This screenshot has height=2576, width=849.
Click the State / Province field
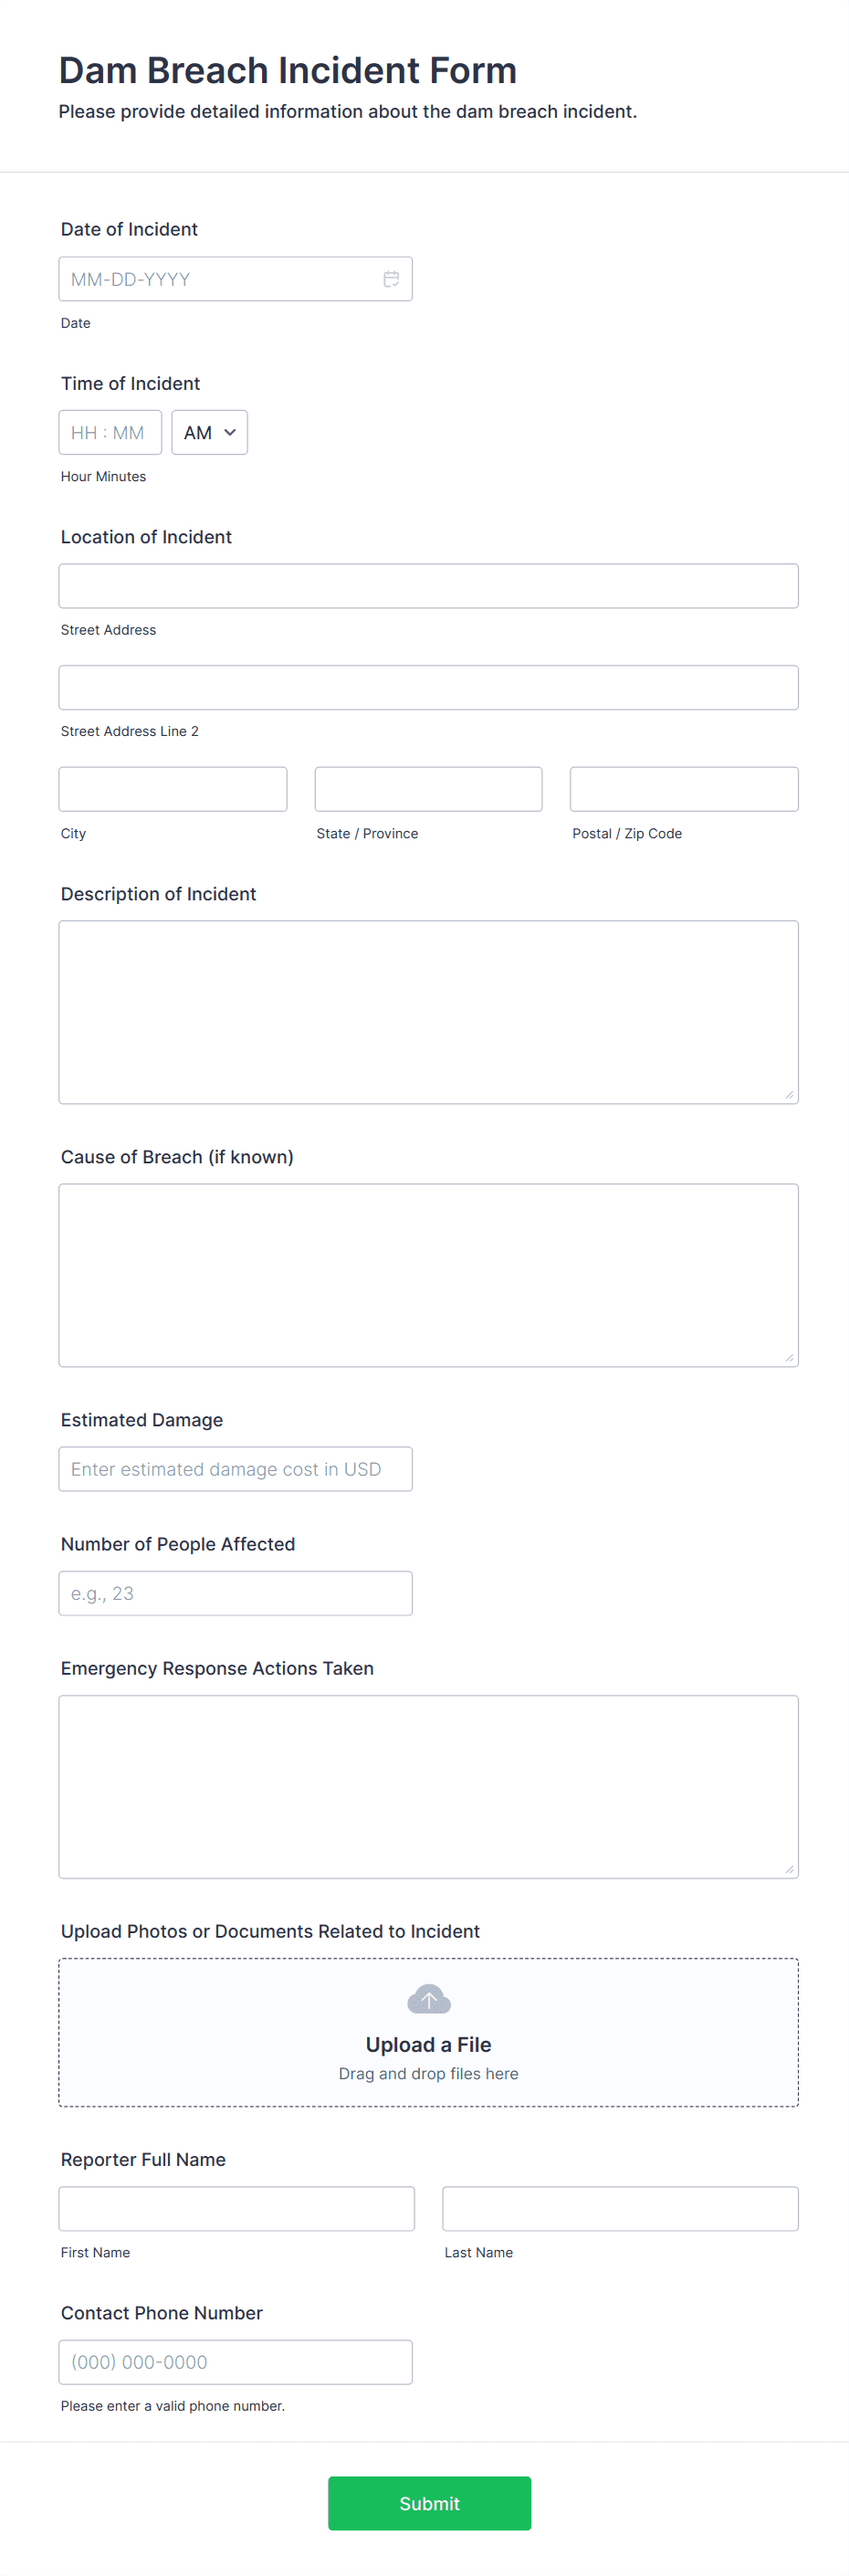pos(428,788)
